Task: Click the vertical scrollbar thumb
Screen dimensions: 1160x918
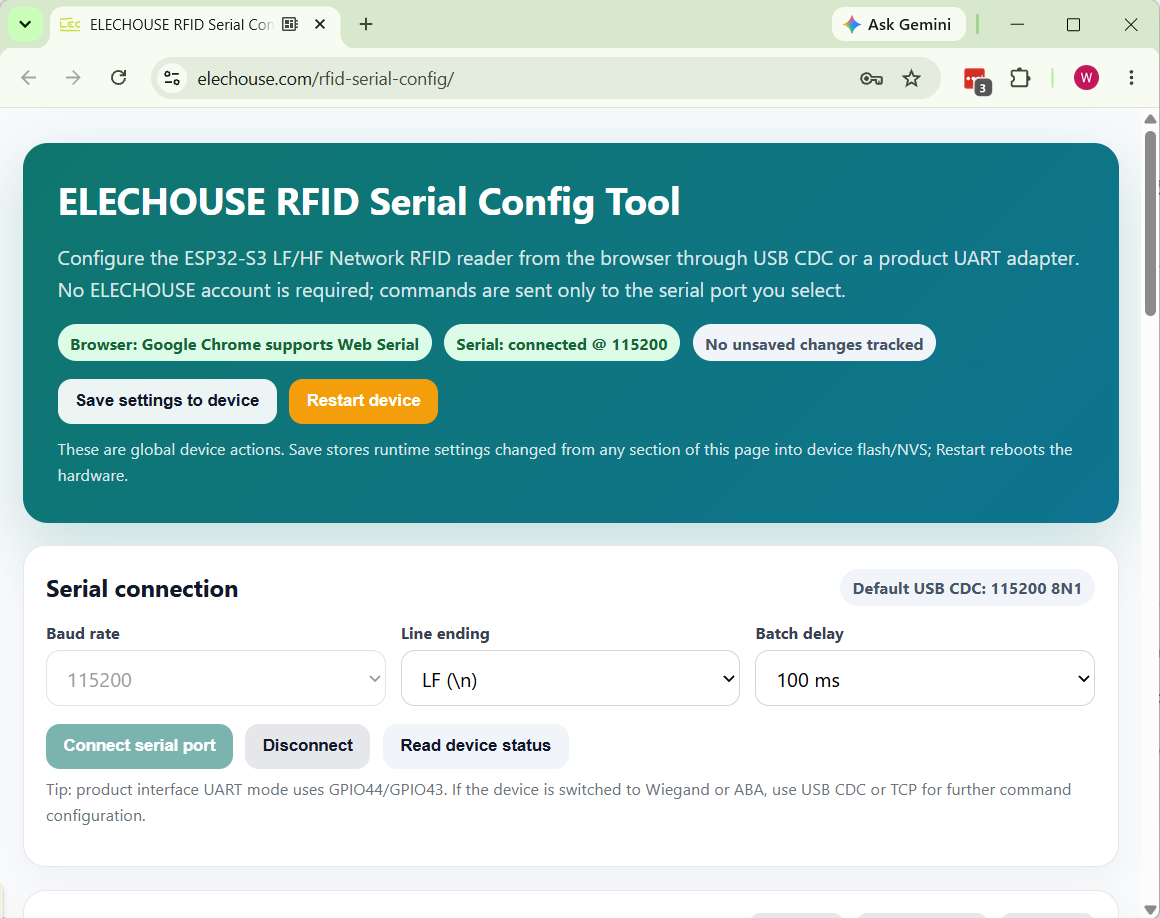Action: (1150, 223)
